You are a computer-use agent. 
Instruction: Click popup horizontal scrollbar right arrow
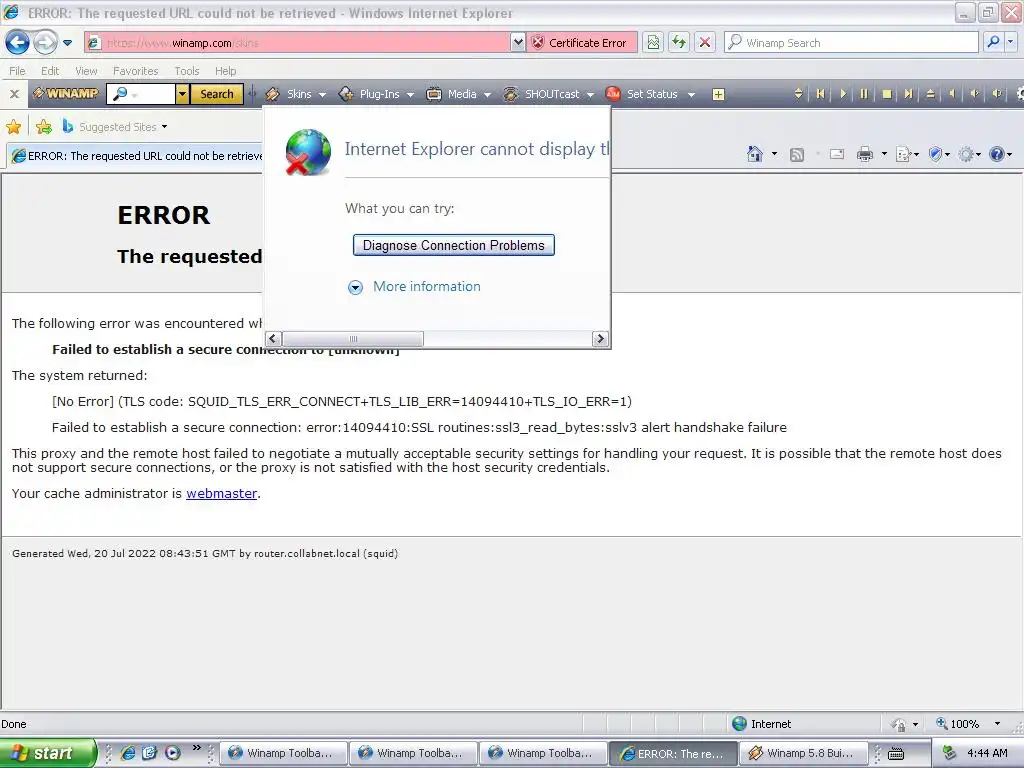point(600,338)
